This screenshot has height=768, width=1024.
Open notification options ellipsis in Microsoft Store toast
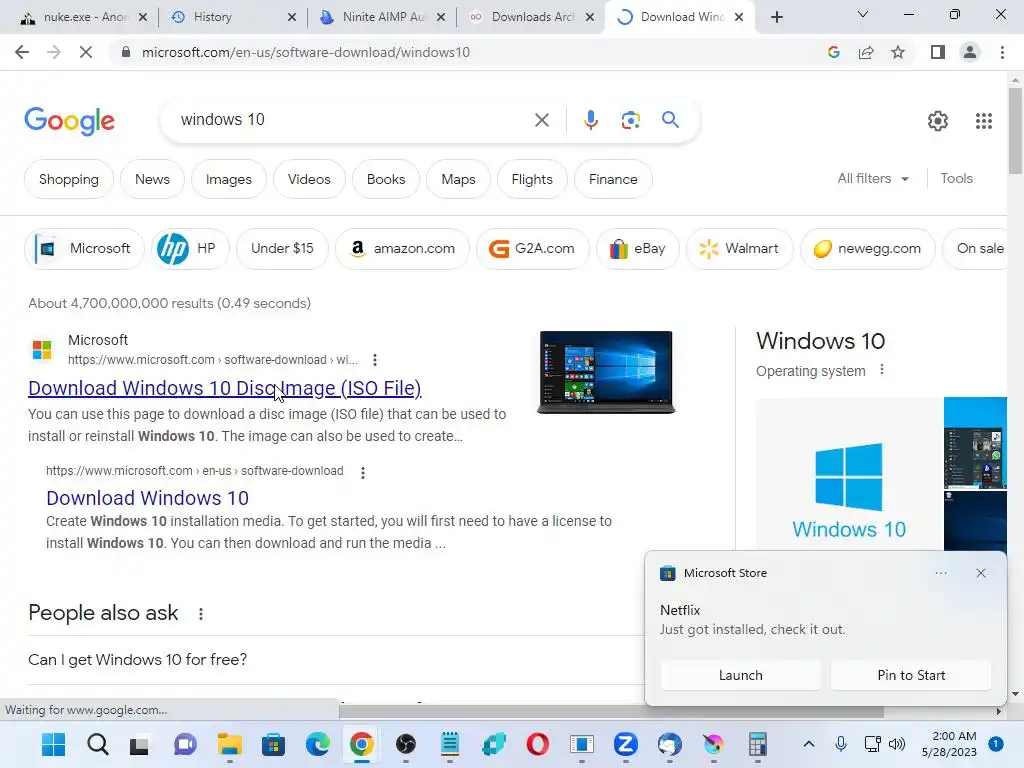click(x=941, y=573)
